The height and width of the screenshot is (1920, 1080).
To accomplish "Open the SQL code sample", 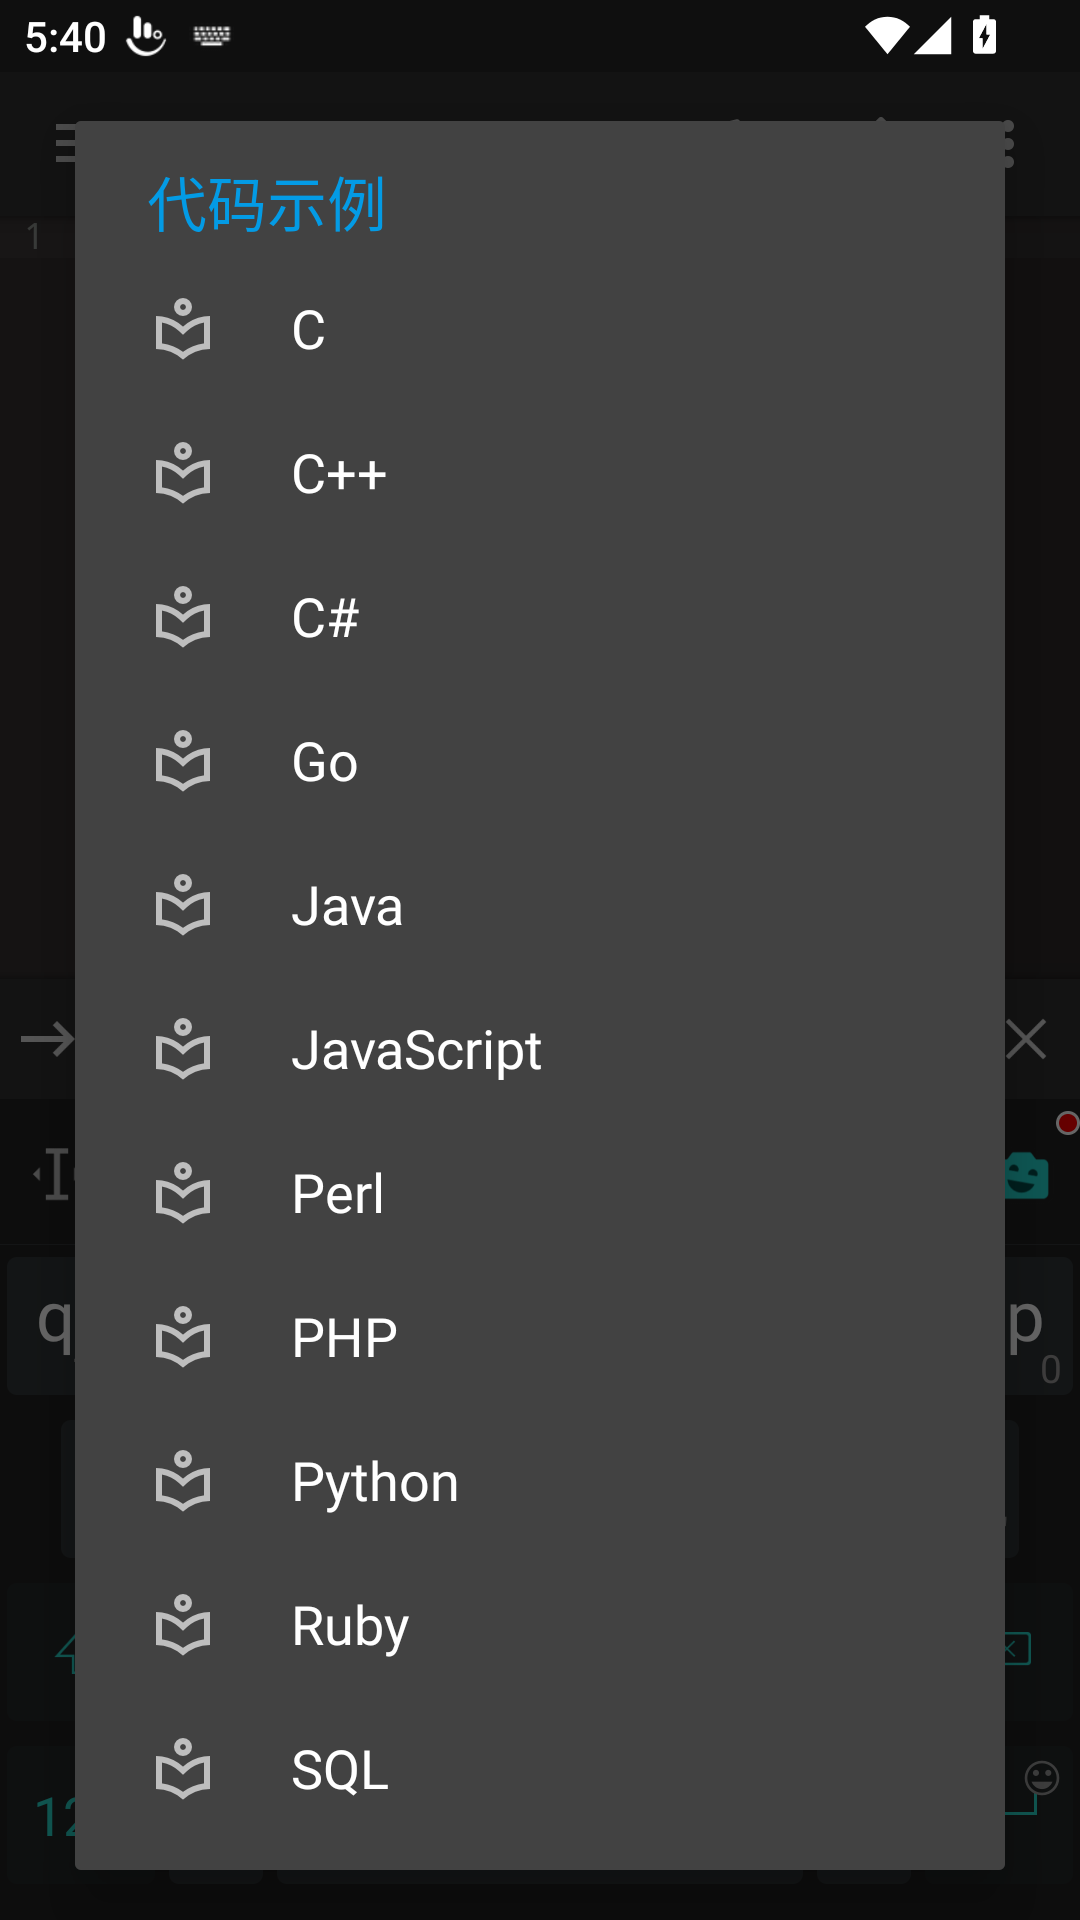I will coord(340,1770).
